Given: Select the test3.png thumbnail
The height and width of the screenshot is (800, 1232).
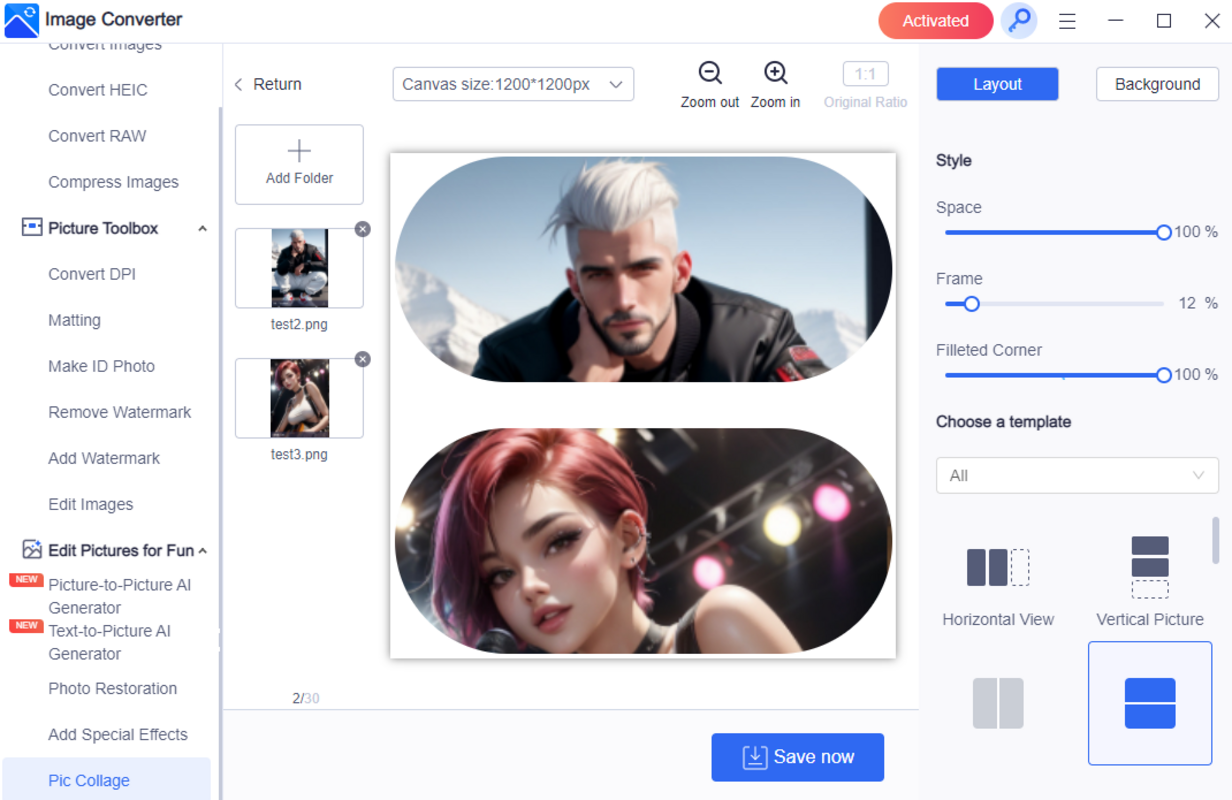Looking at the screenshot, I should 299,398.
